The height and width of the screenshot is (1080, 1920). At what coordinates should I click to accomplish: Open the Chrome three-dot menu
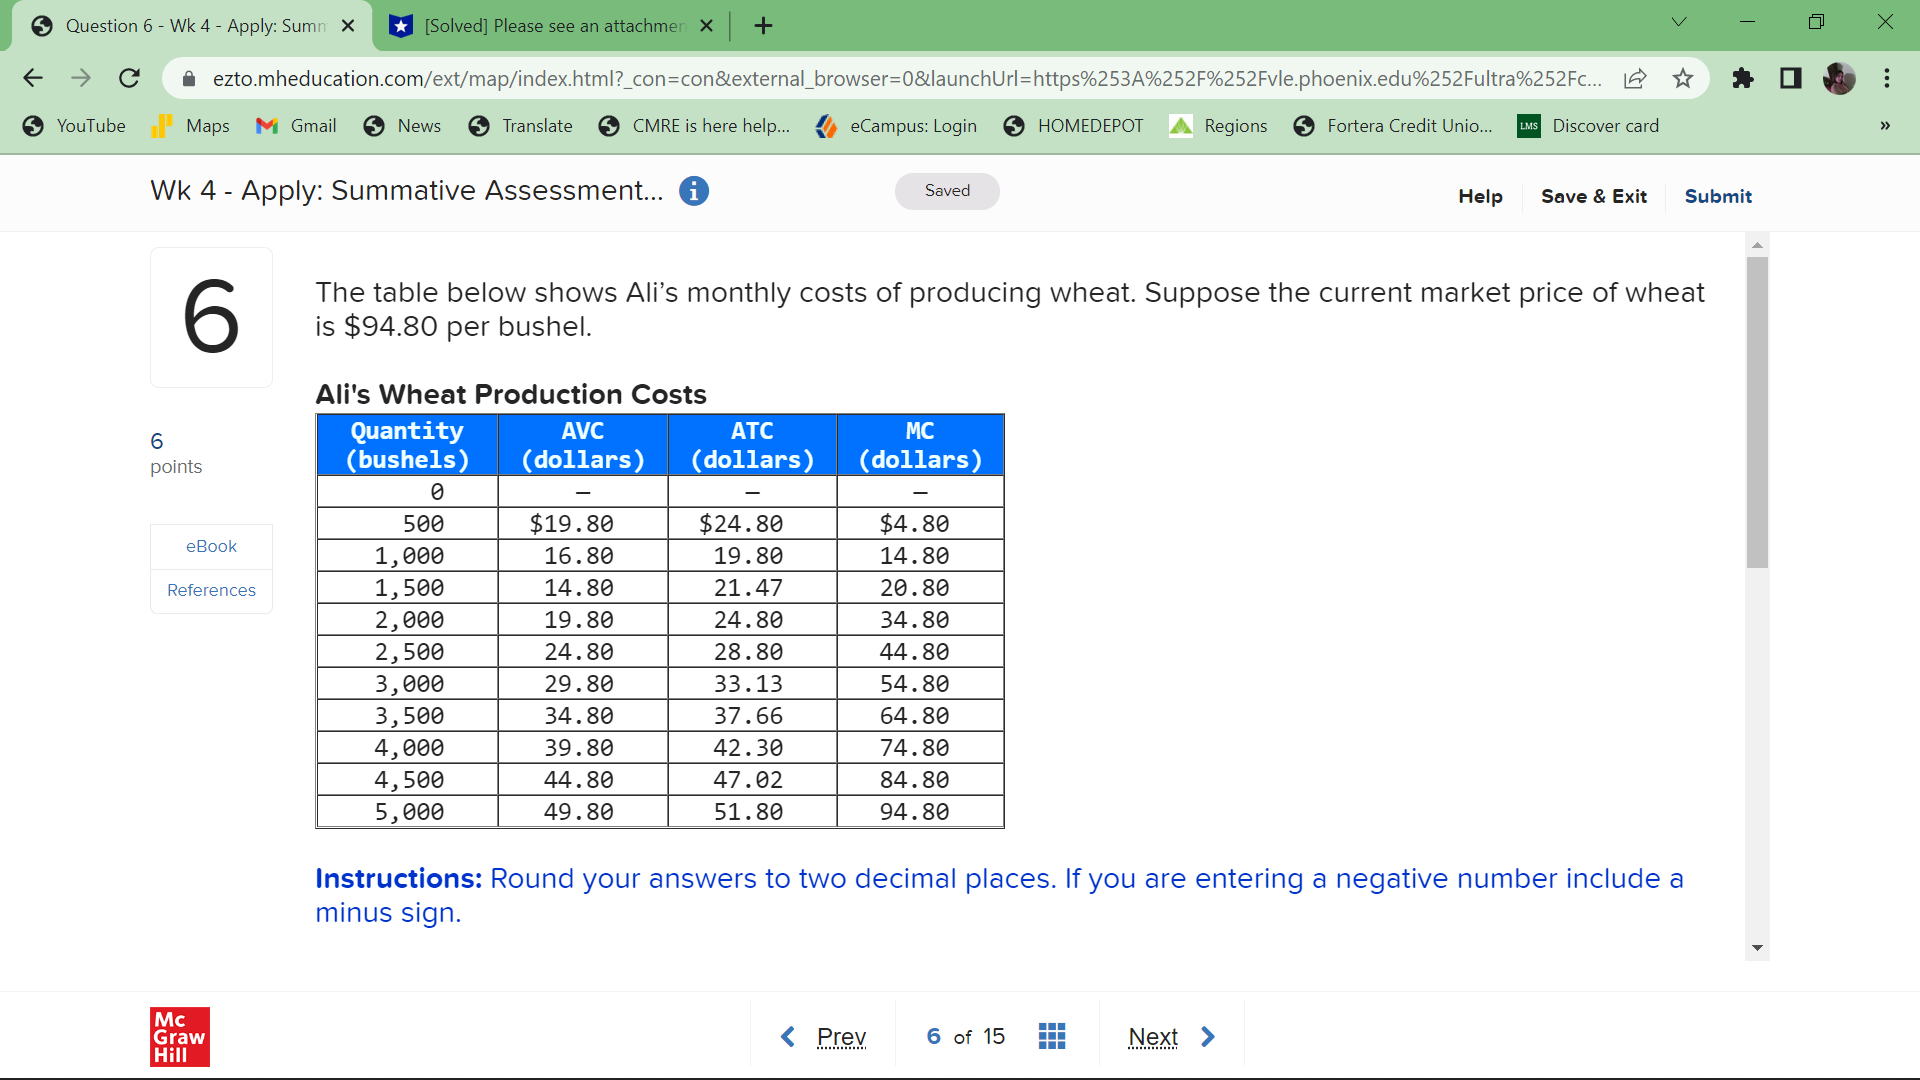click(1887, 78)
